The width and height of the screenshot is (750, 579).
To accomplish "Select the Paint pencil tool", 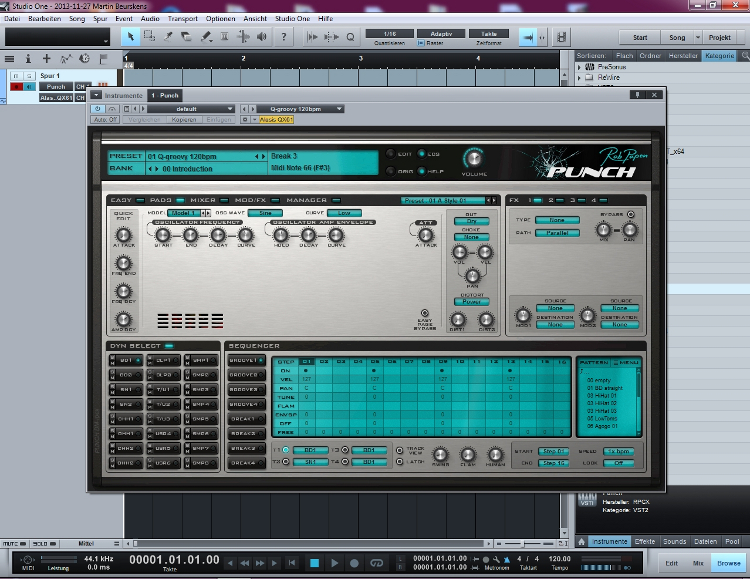I will click(x=206, y=37).
